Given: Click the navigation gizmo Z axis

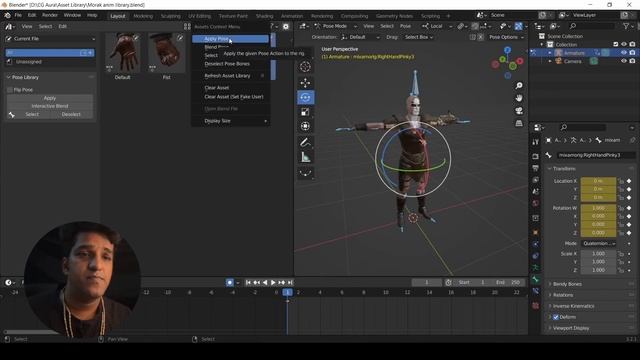Looking at the screenshot, I should (507, 50).
